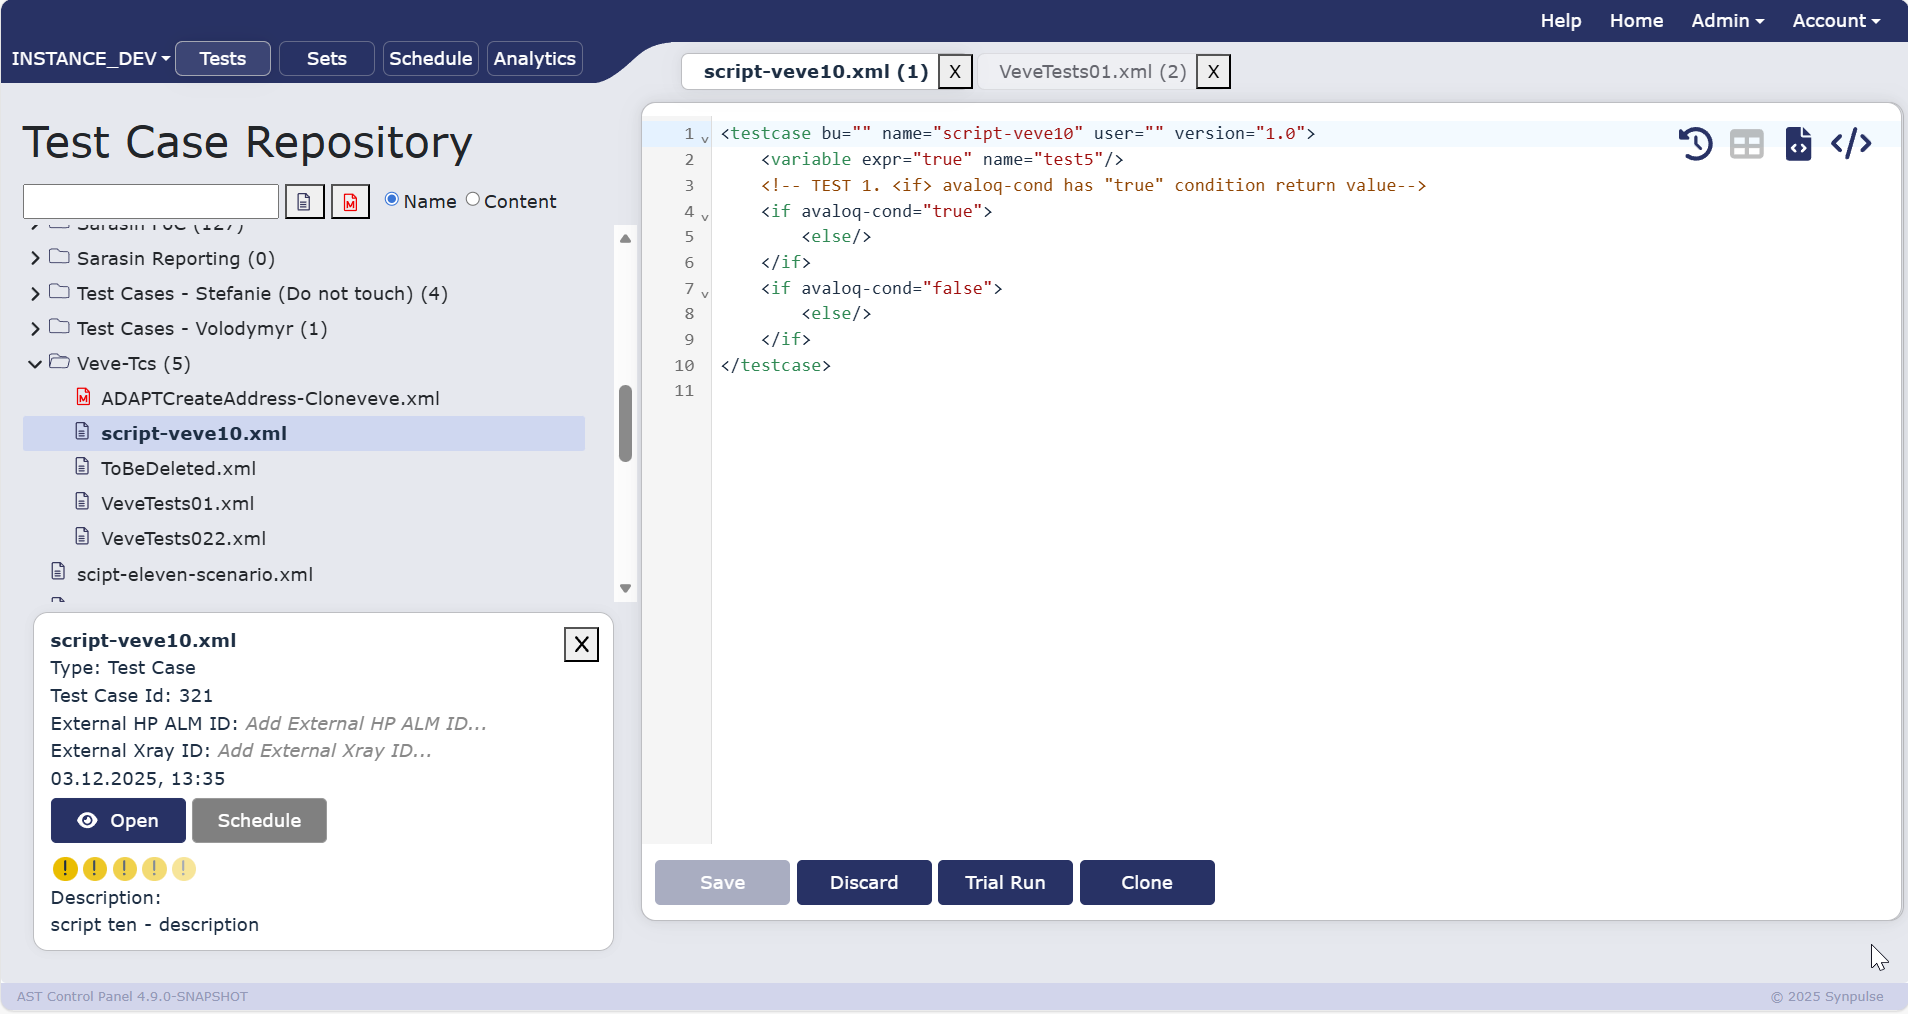This screenshot has height=1014, width=1908.
Task: Click the Home link
Action: [1636, 21]
